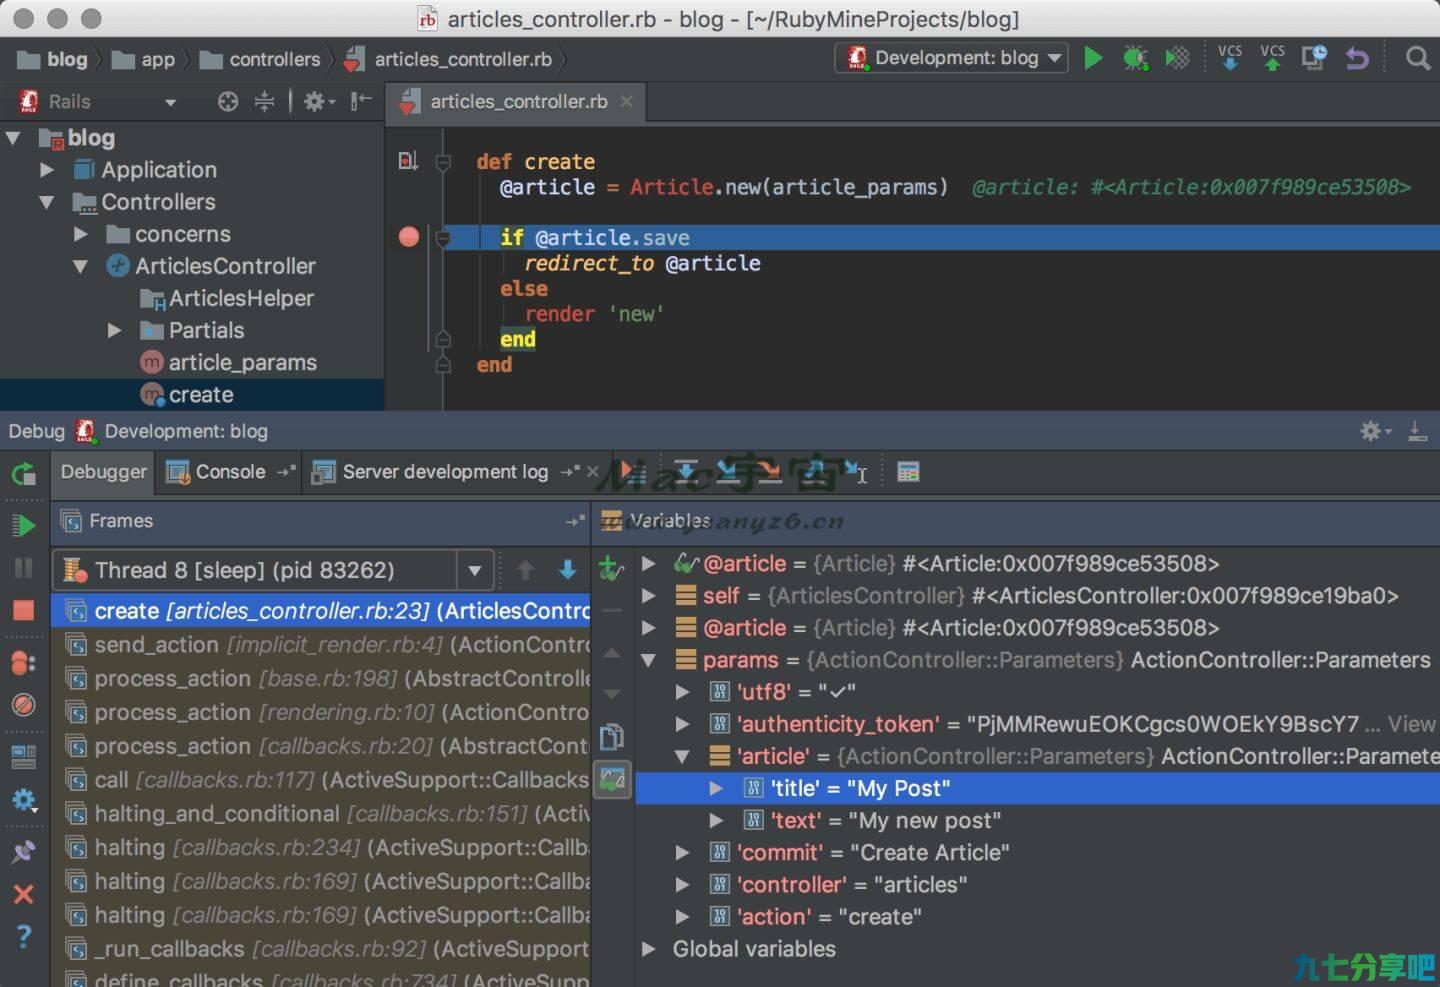Switch to the Debugger tab
The width and height of the screenshot is (1440, 987).
coord(103,472)
